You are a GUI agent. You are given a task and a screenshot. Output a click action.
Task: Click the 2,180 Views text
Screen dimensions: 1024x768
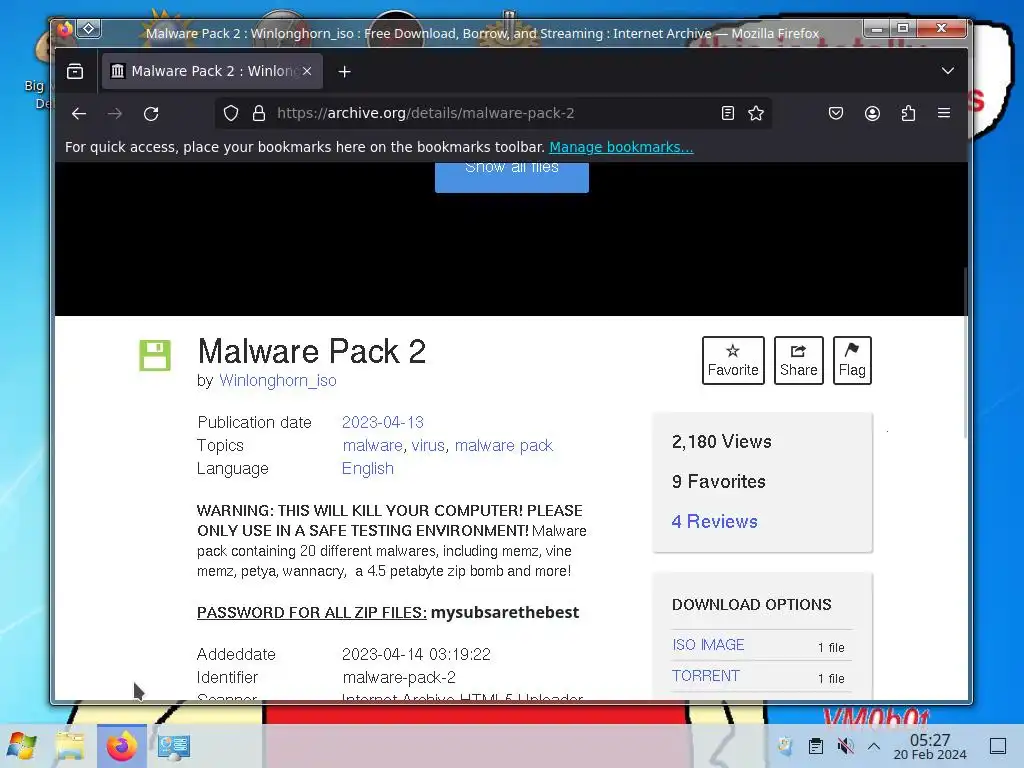[722, 442]
